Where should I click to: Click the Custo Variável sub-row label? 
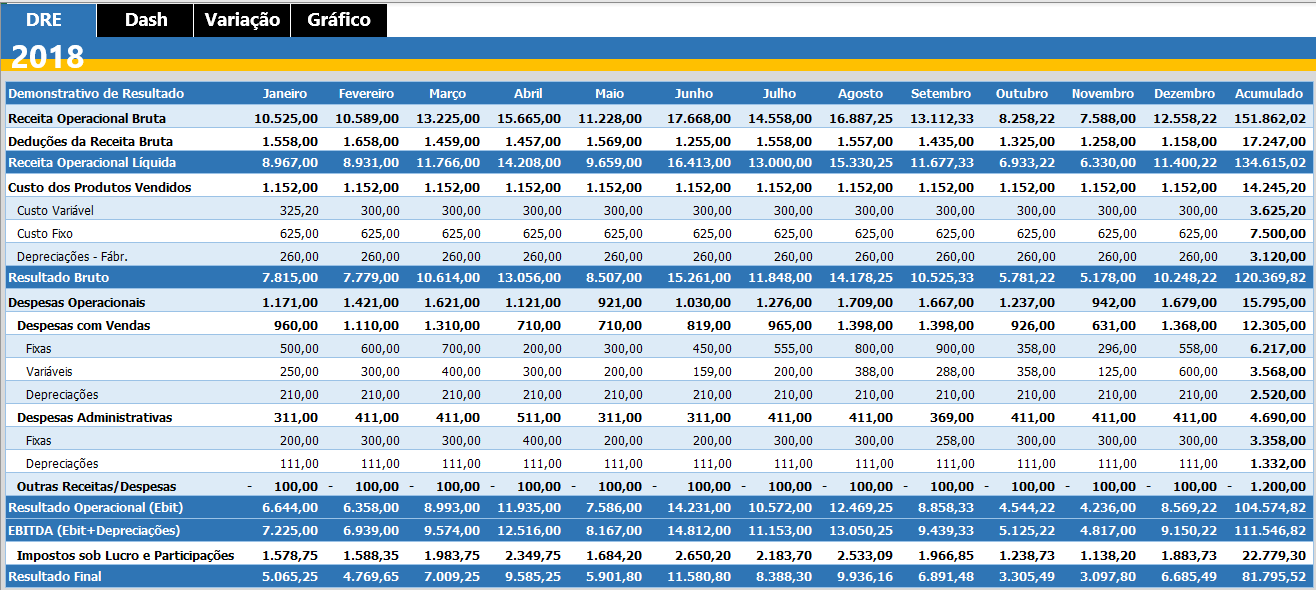55,210
